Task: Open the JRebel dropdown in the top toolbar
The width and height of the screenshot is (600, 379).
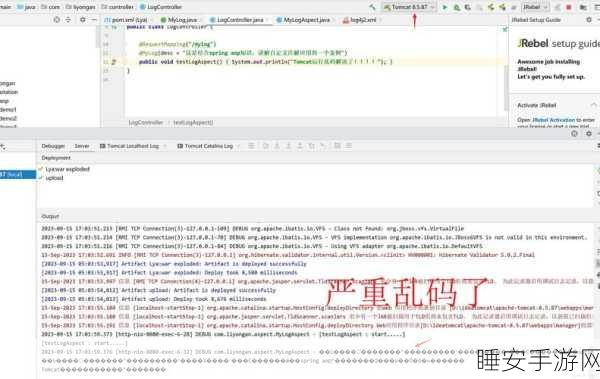Action: pos(535,7)
